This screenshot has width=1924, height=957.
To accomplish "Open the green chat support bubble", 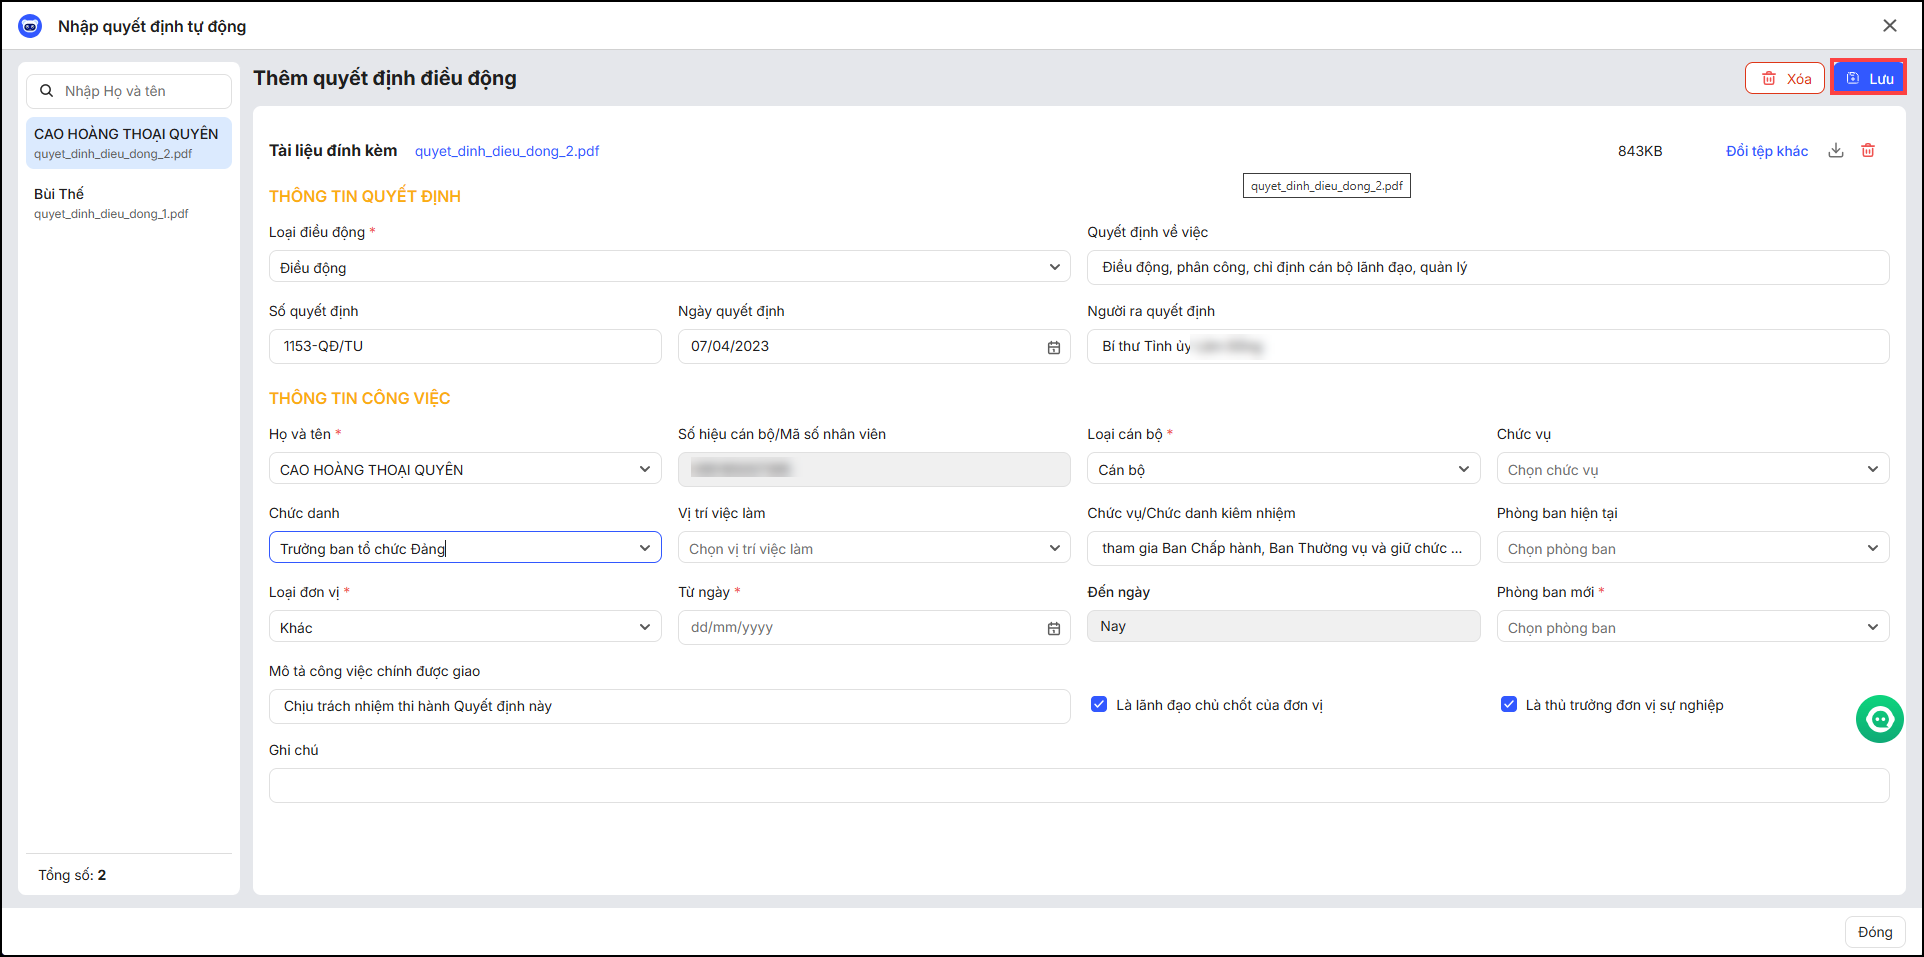I will click(1879, 719).
